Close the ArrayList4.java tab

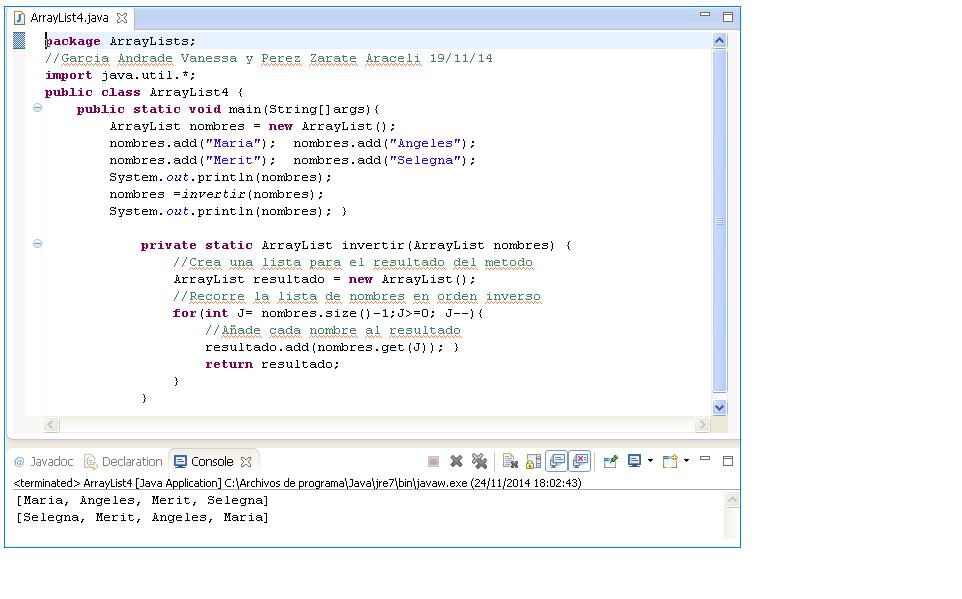(122, 18)
